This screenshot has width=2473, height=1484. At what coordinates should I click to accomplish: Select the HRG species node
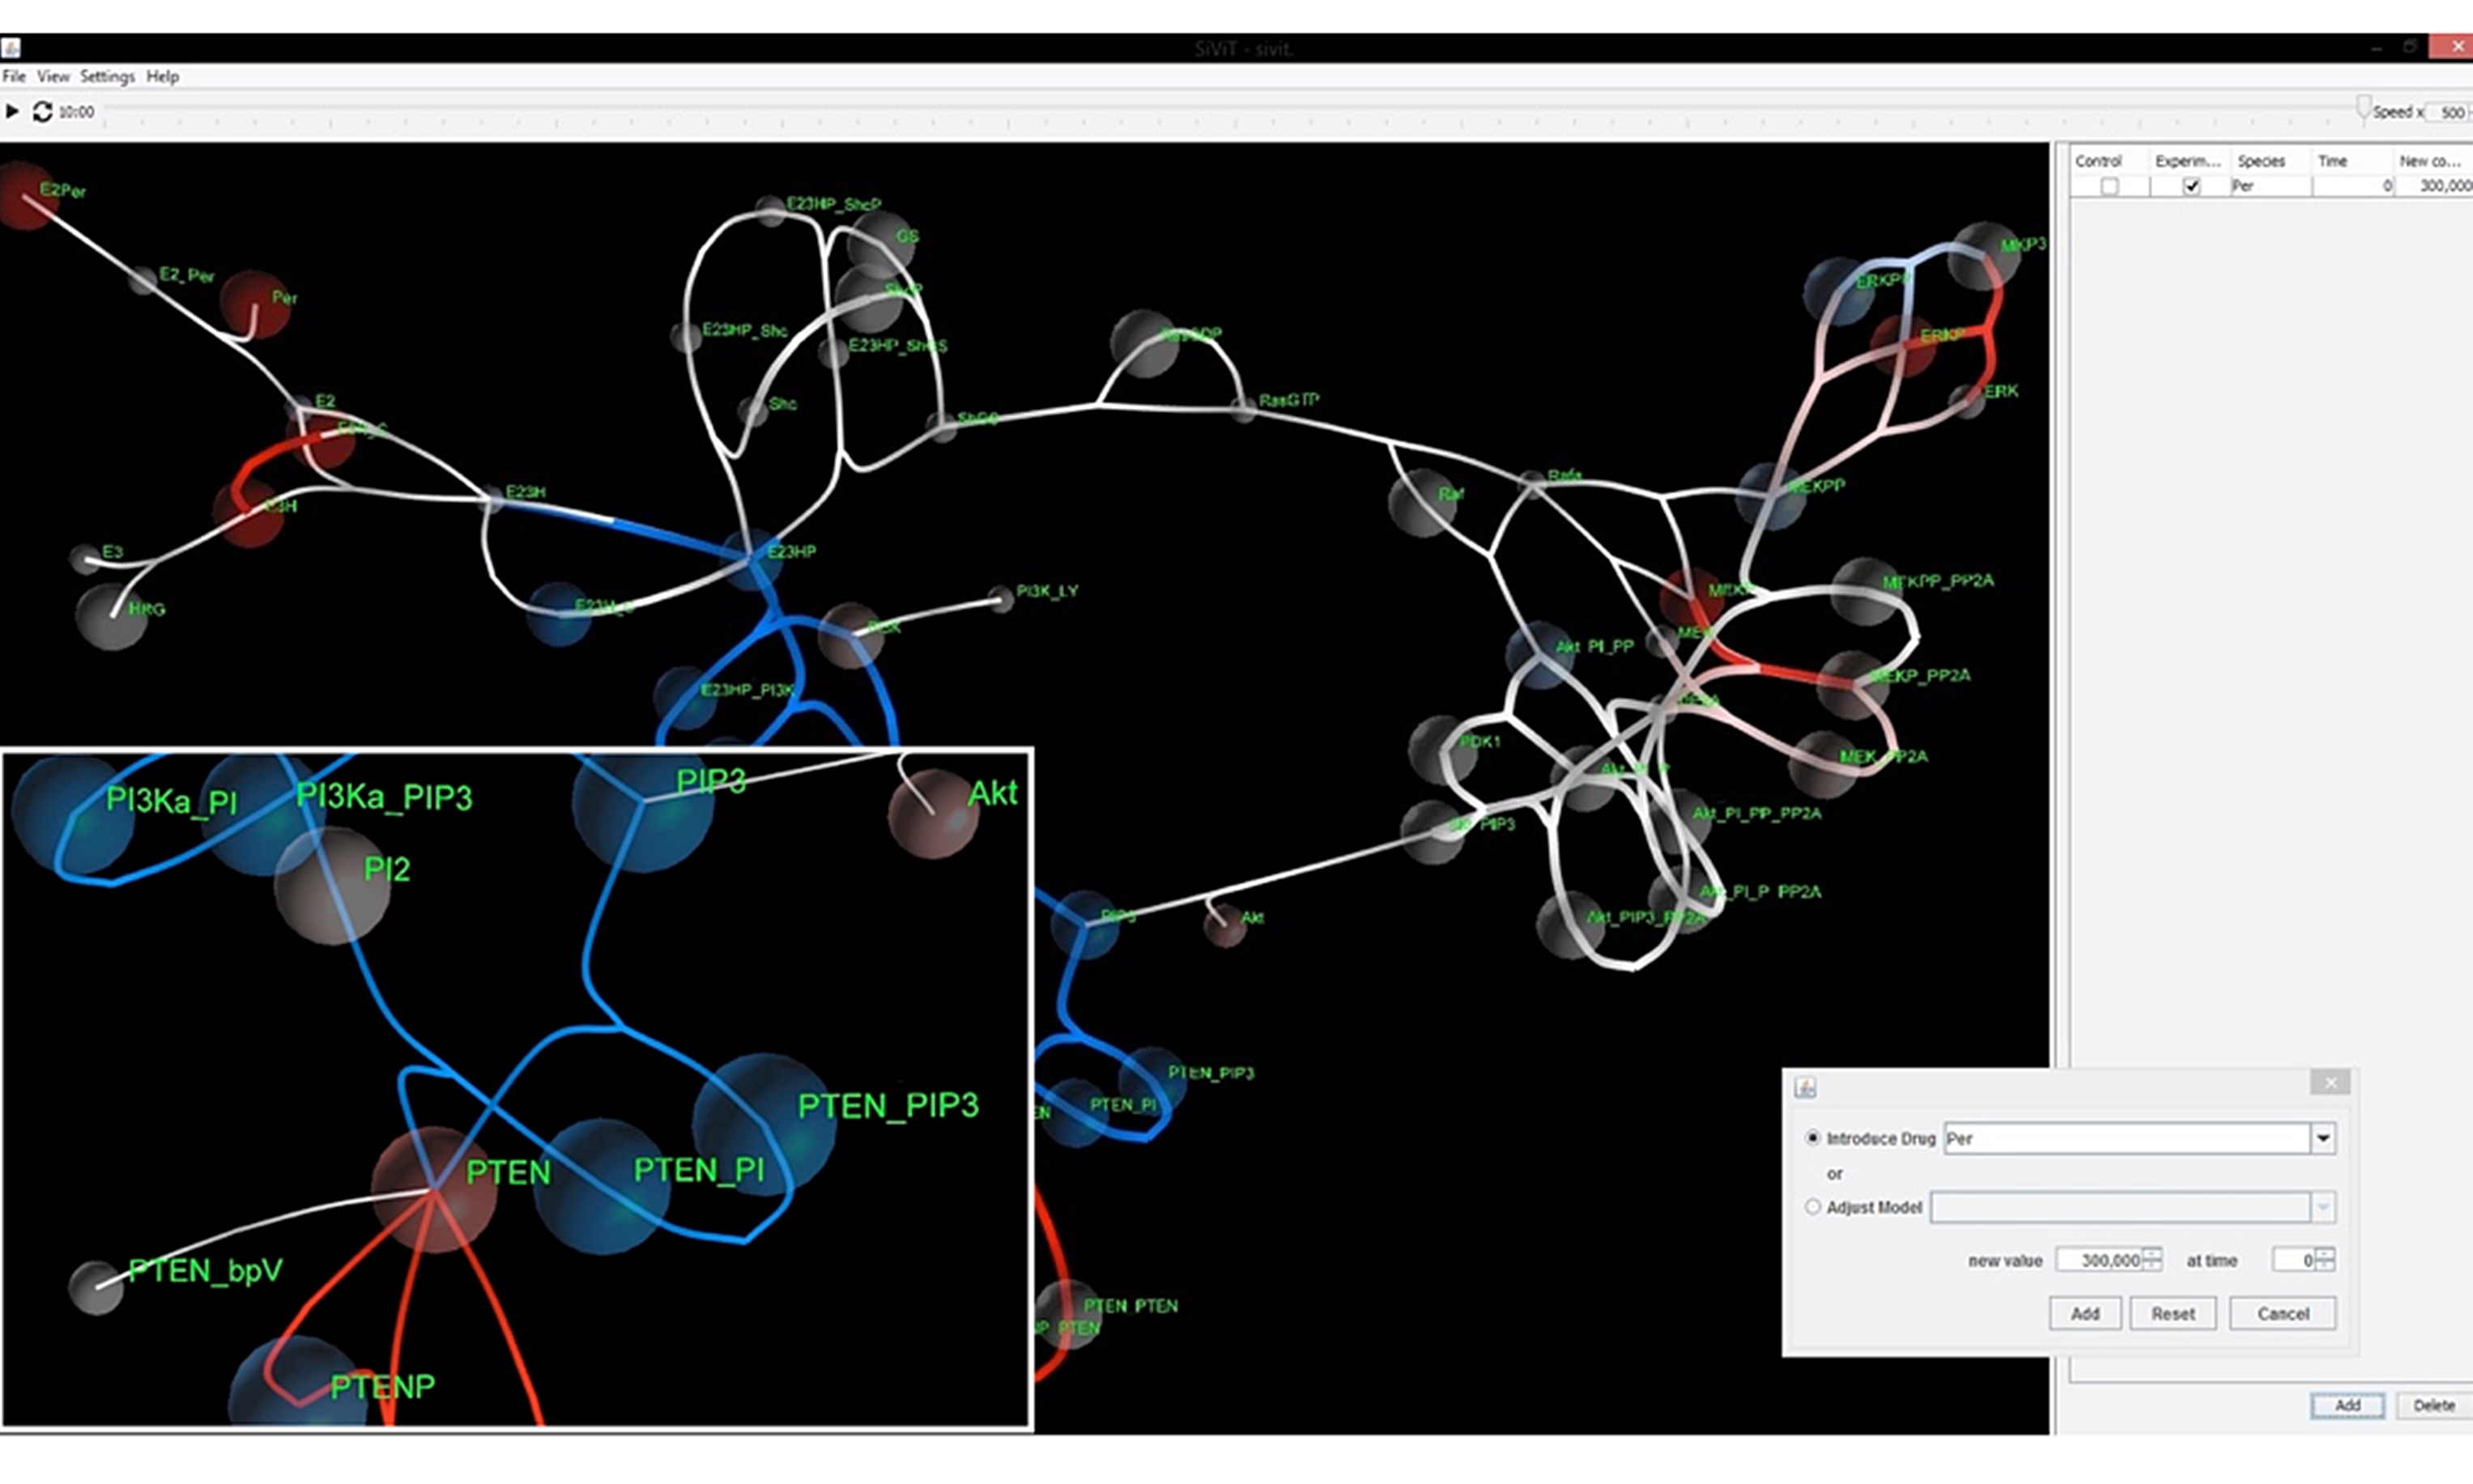pos(112,616)
